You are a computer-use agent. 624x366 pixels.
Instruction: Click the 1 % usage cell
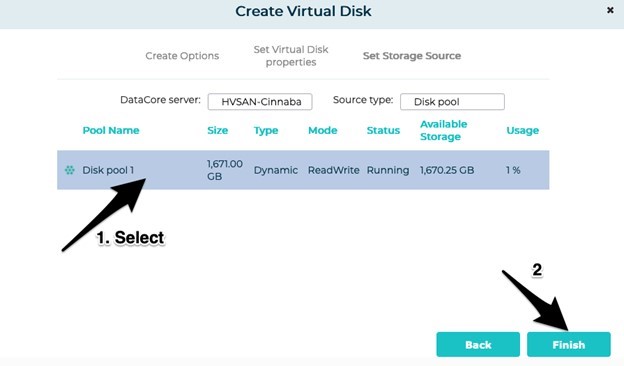513,170
